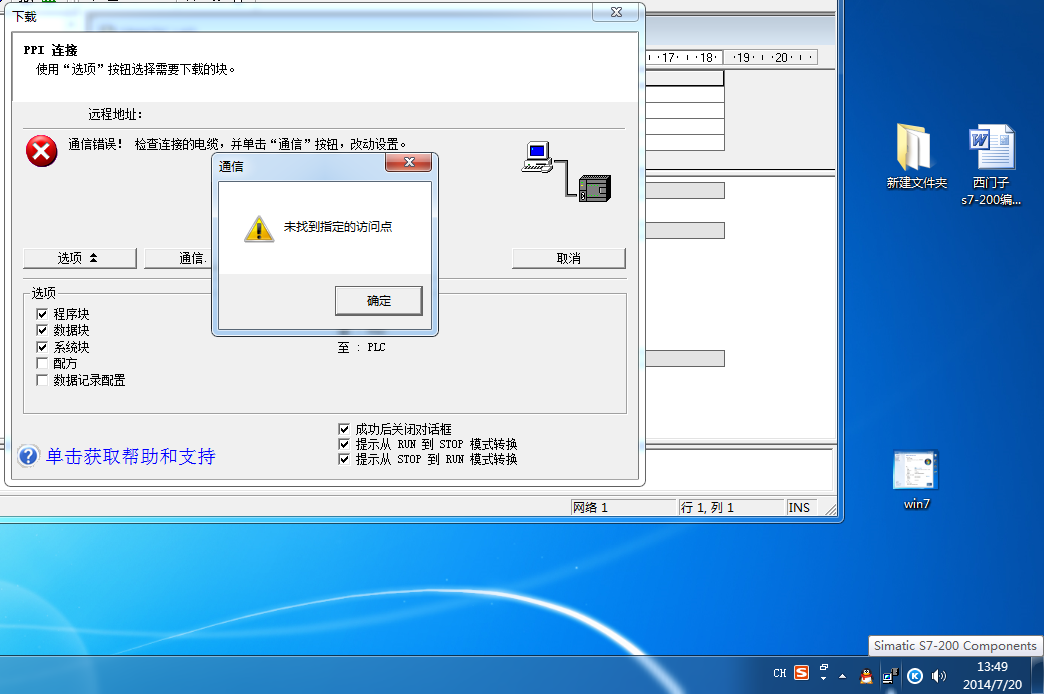Viewport: 1044px width, 694px height.
Task: Click 确定 in the 通信 dialog
Action: click(378, 300)
